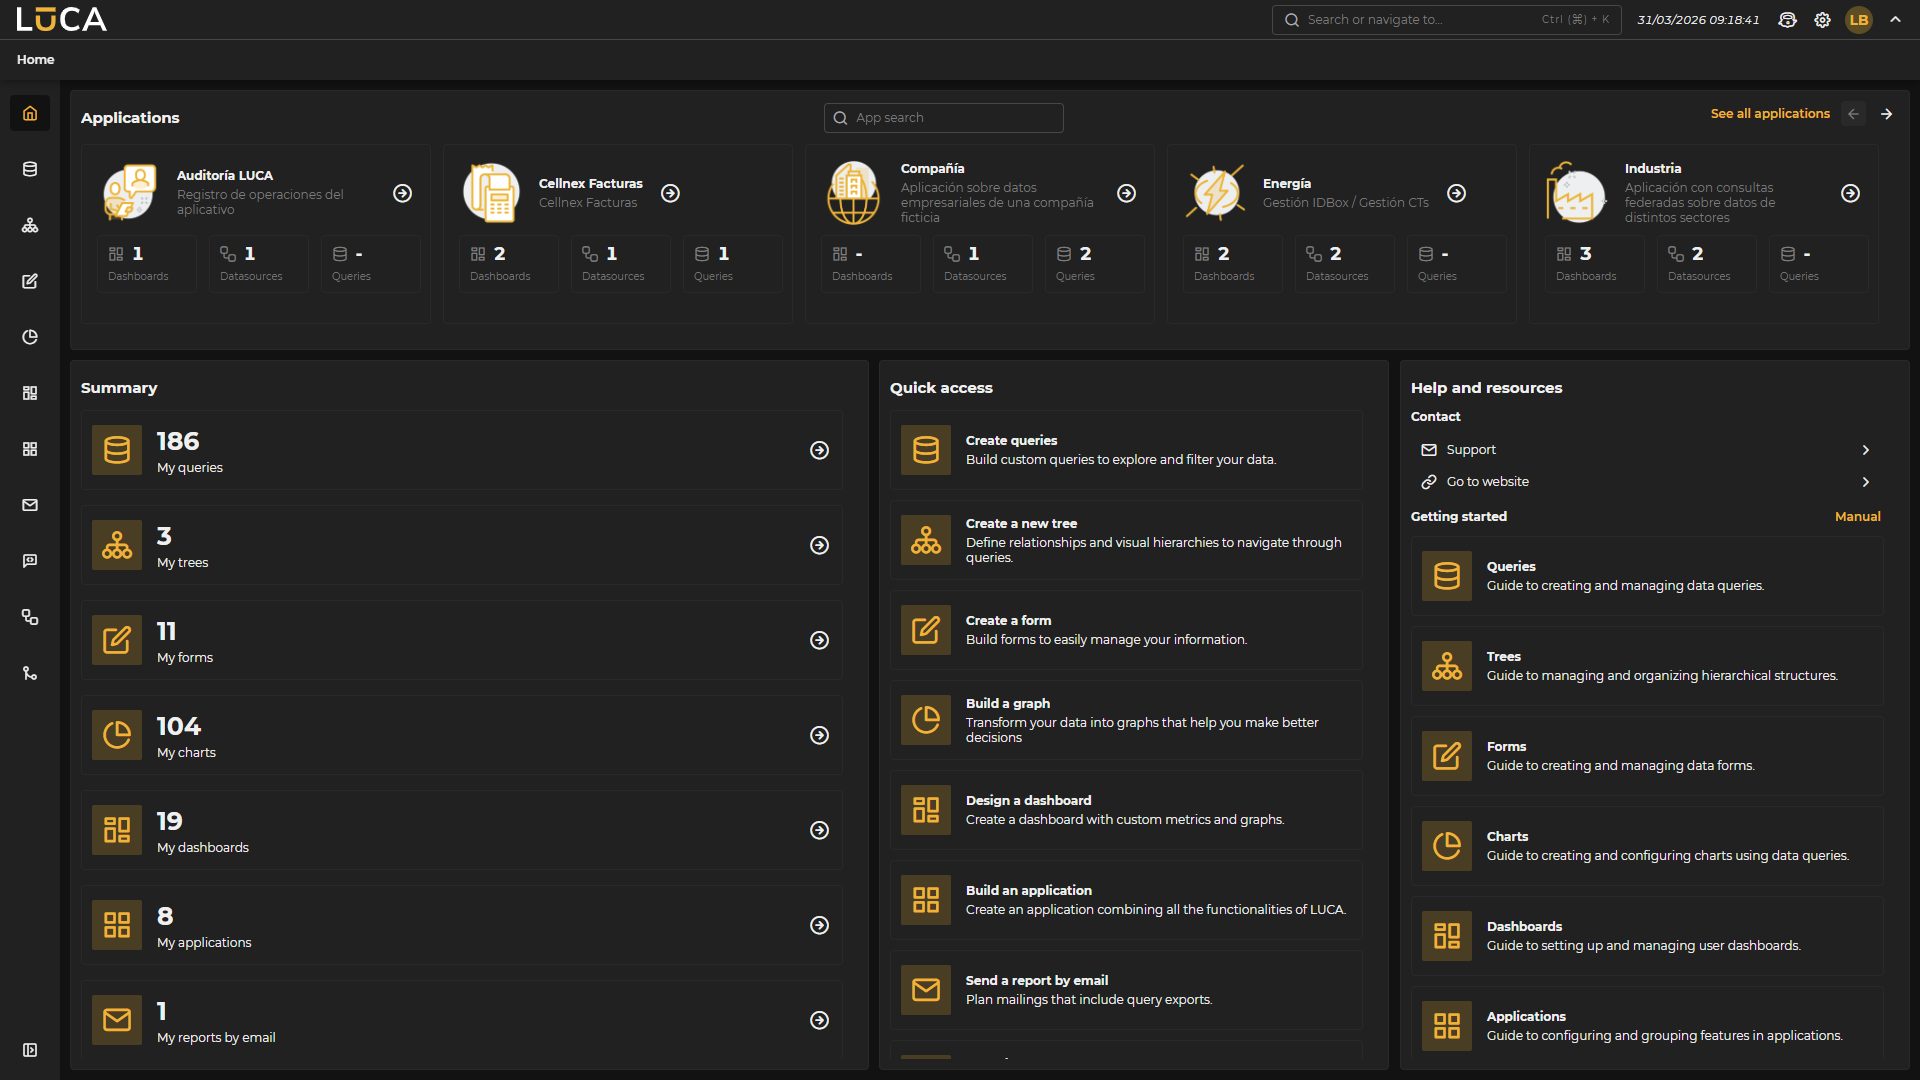1920x1080 pixels.
Task: Open the Energía application arrow
Action: point(1456,193)
